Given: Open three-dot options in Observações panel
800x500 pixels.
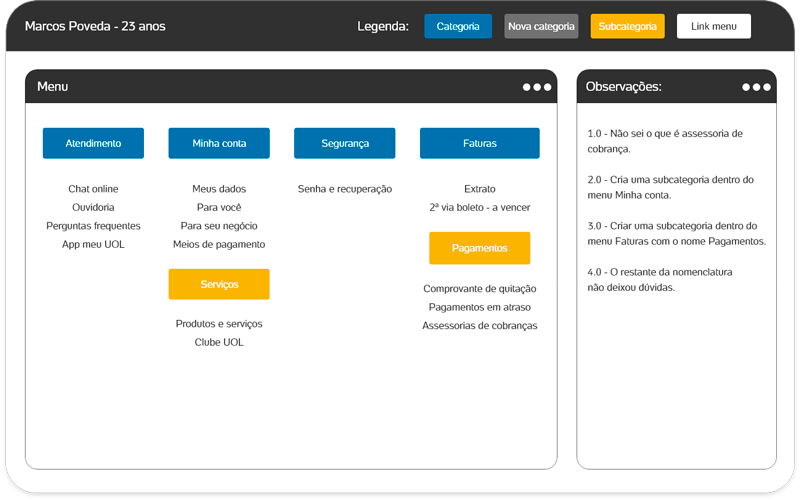Looking at the screenshot, I should click(x=756, y=87).
